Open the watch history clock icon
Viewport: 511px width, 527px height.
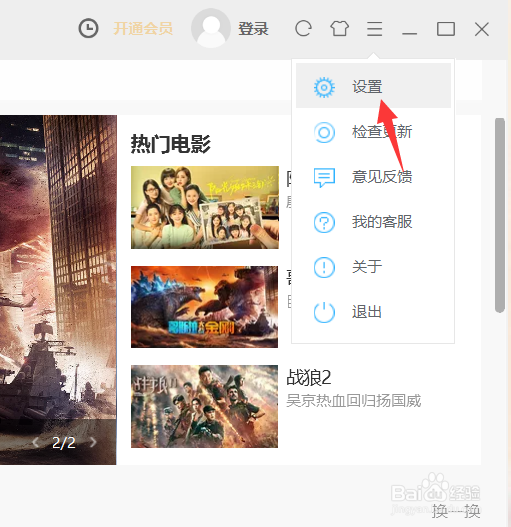[x=88, y=28]
